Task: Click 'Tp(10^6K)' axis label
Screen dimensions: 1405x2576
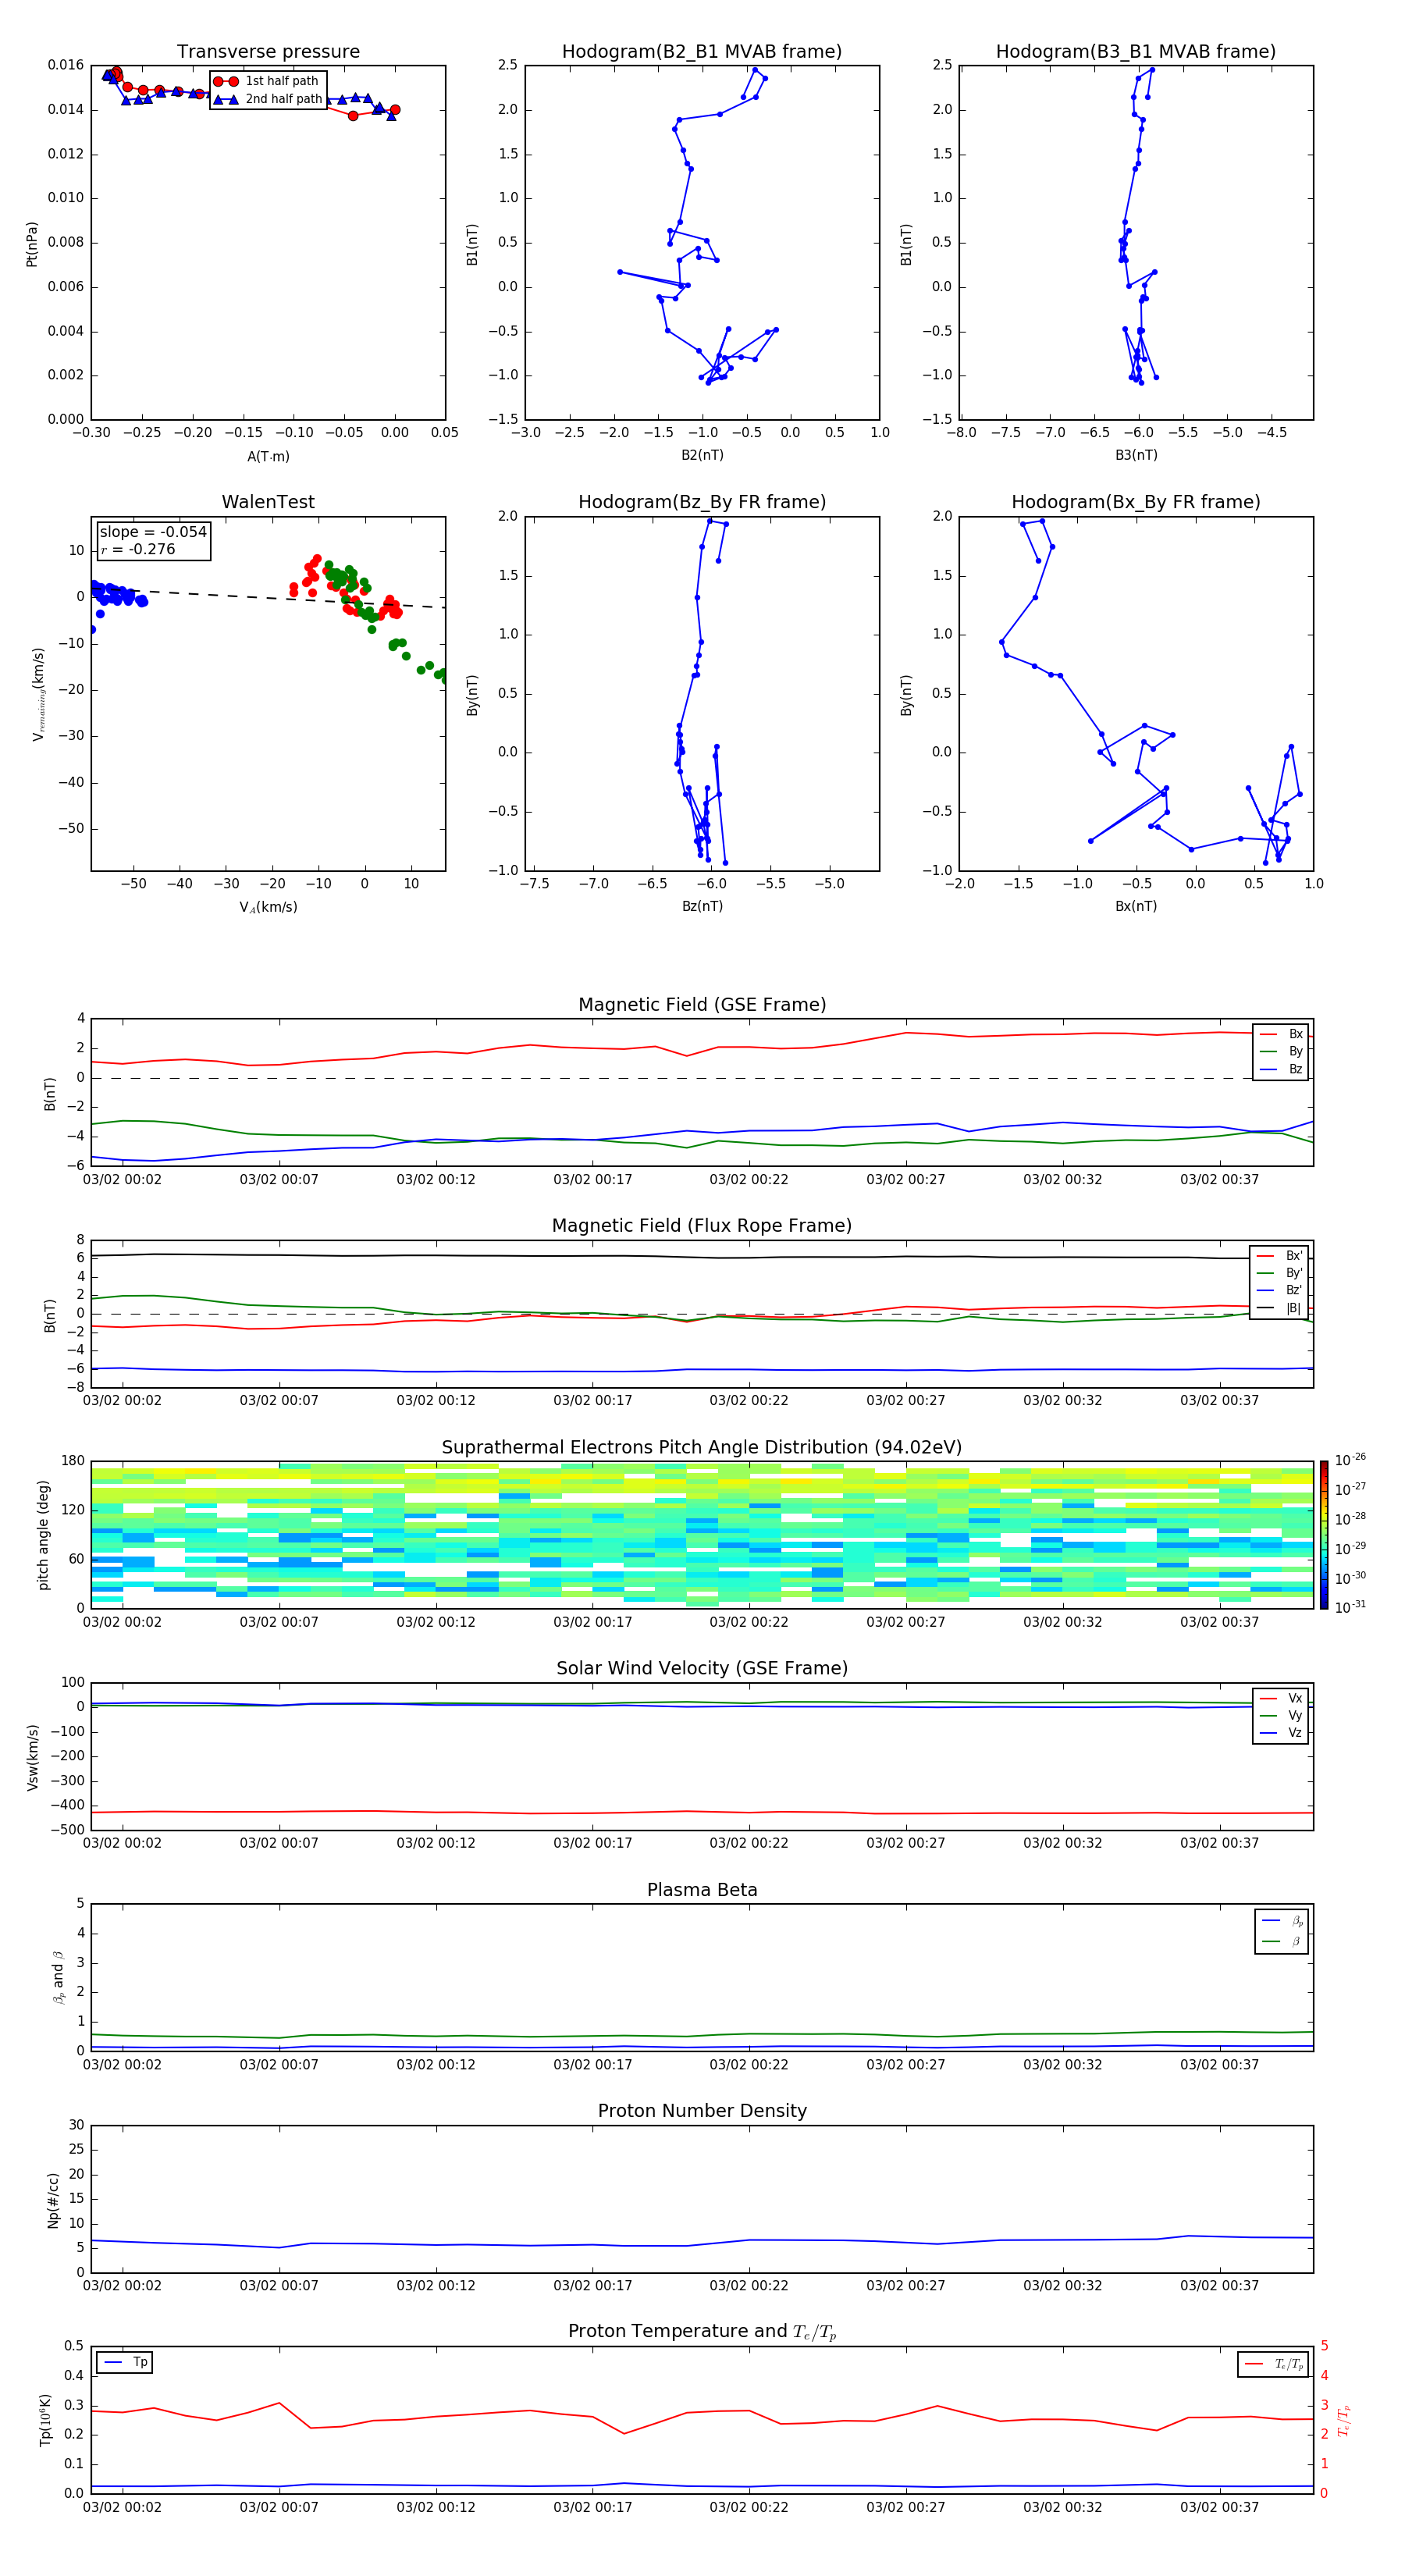Action: 45,2420
